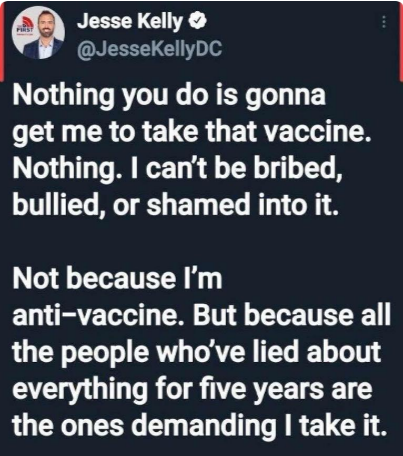Click the blue verified checkmark badge
Image resolution: width=403 pixels, height=456 pixels.
[x=198, y=22]
